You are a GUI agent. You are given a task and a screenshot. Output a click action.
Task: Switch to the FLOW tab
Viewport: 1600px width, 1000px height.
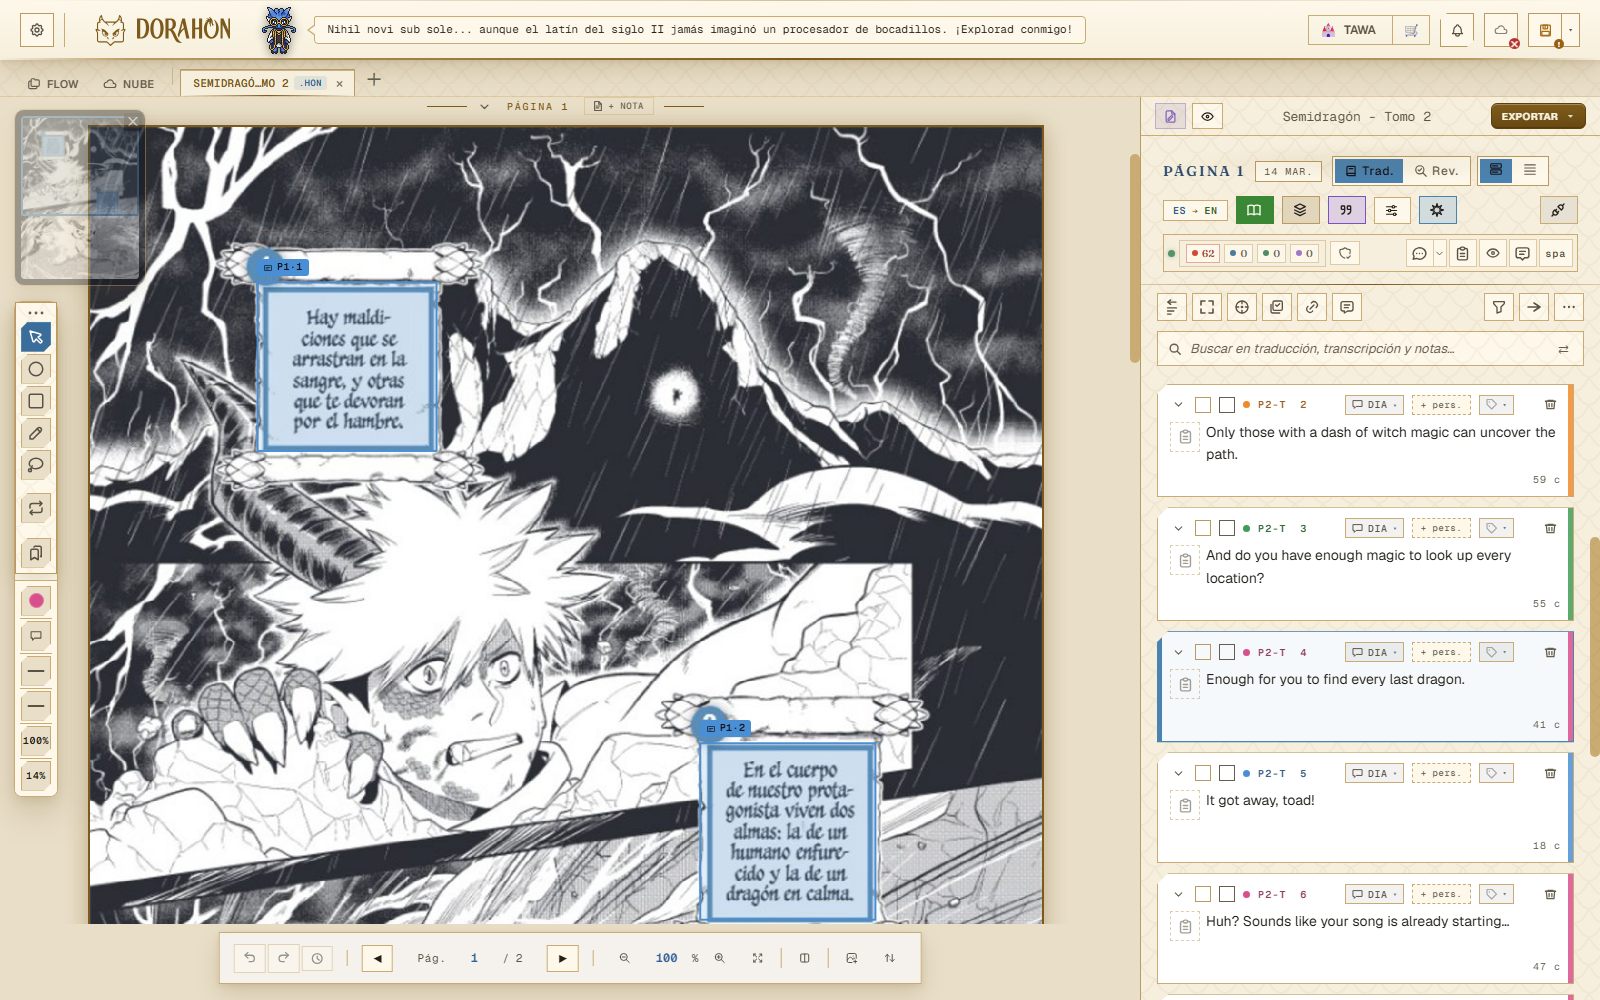tap(53, 84)
